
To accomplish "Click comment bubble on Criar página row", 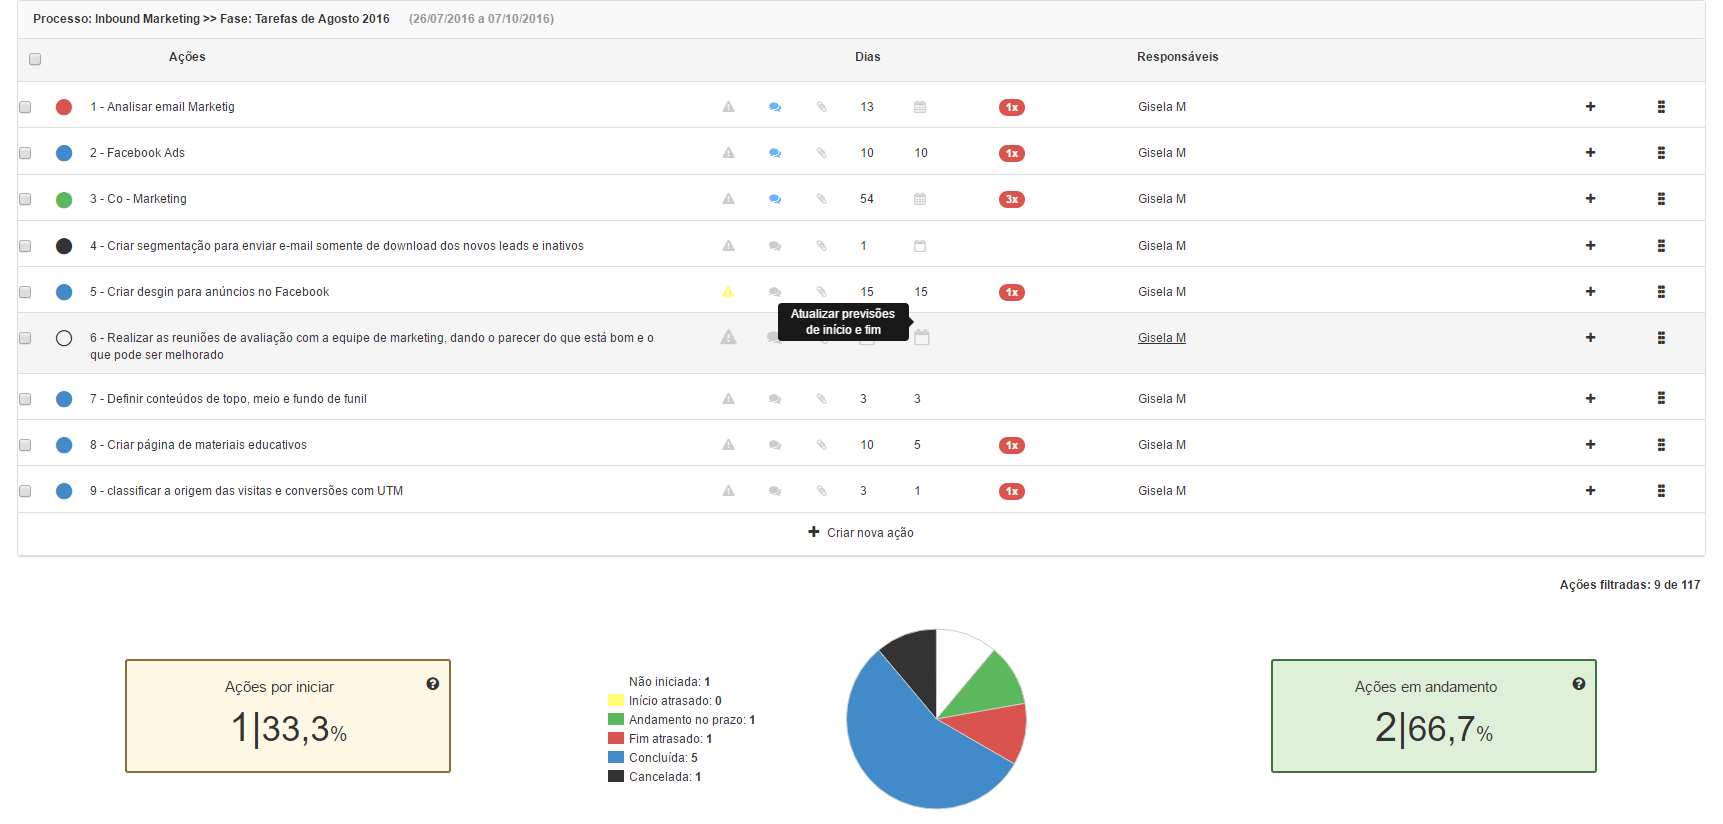I will point(775,445).
